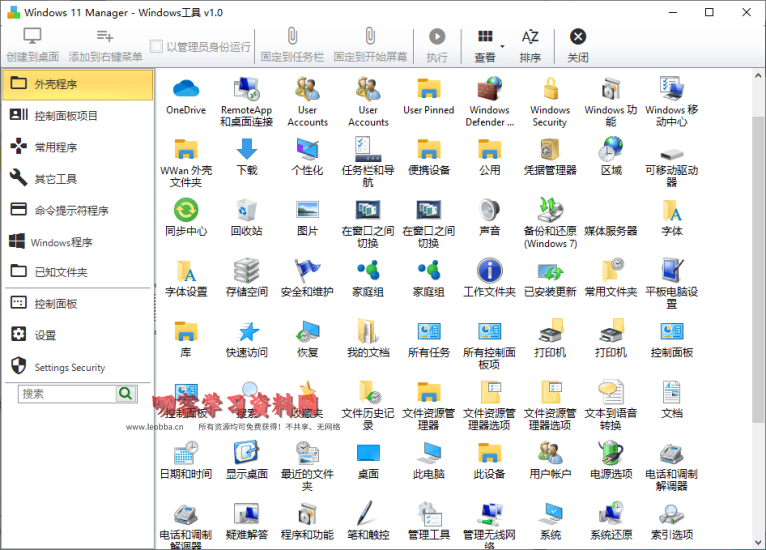
Task: Select 命令提示符程序 category
Action: point(78,211)
